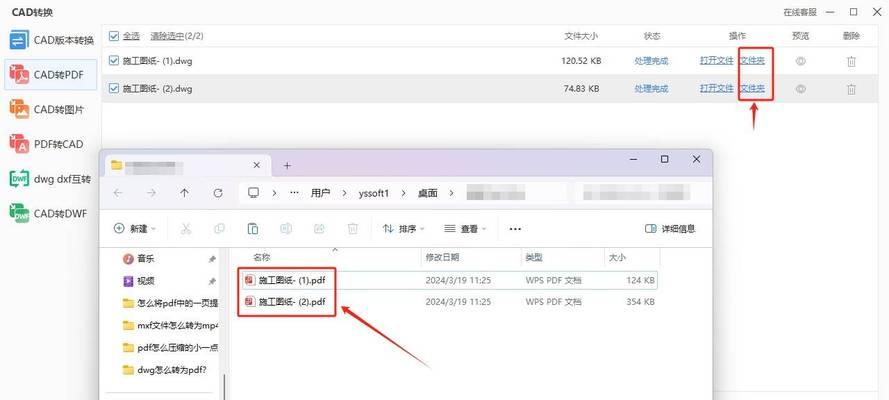Click 打开文件 for 施工图纸- (2).dwg
Viewport: 889px width, 400px height.
click(x=717, y=88)
